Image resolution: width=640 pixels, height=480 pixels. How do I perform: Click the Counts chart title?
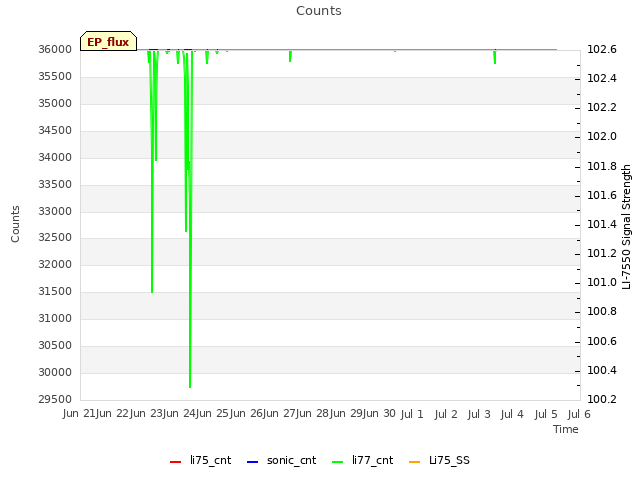point(319,11)
